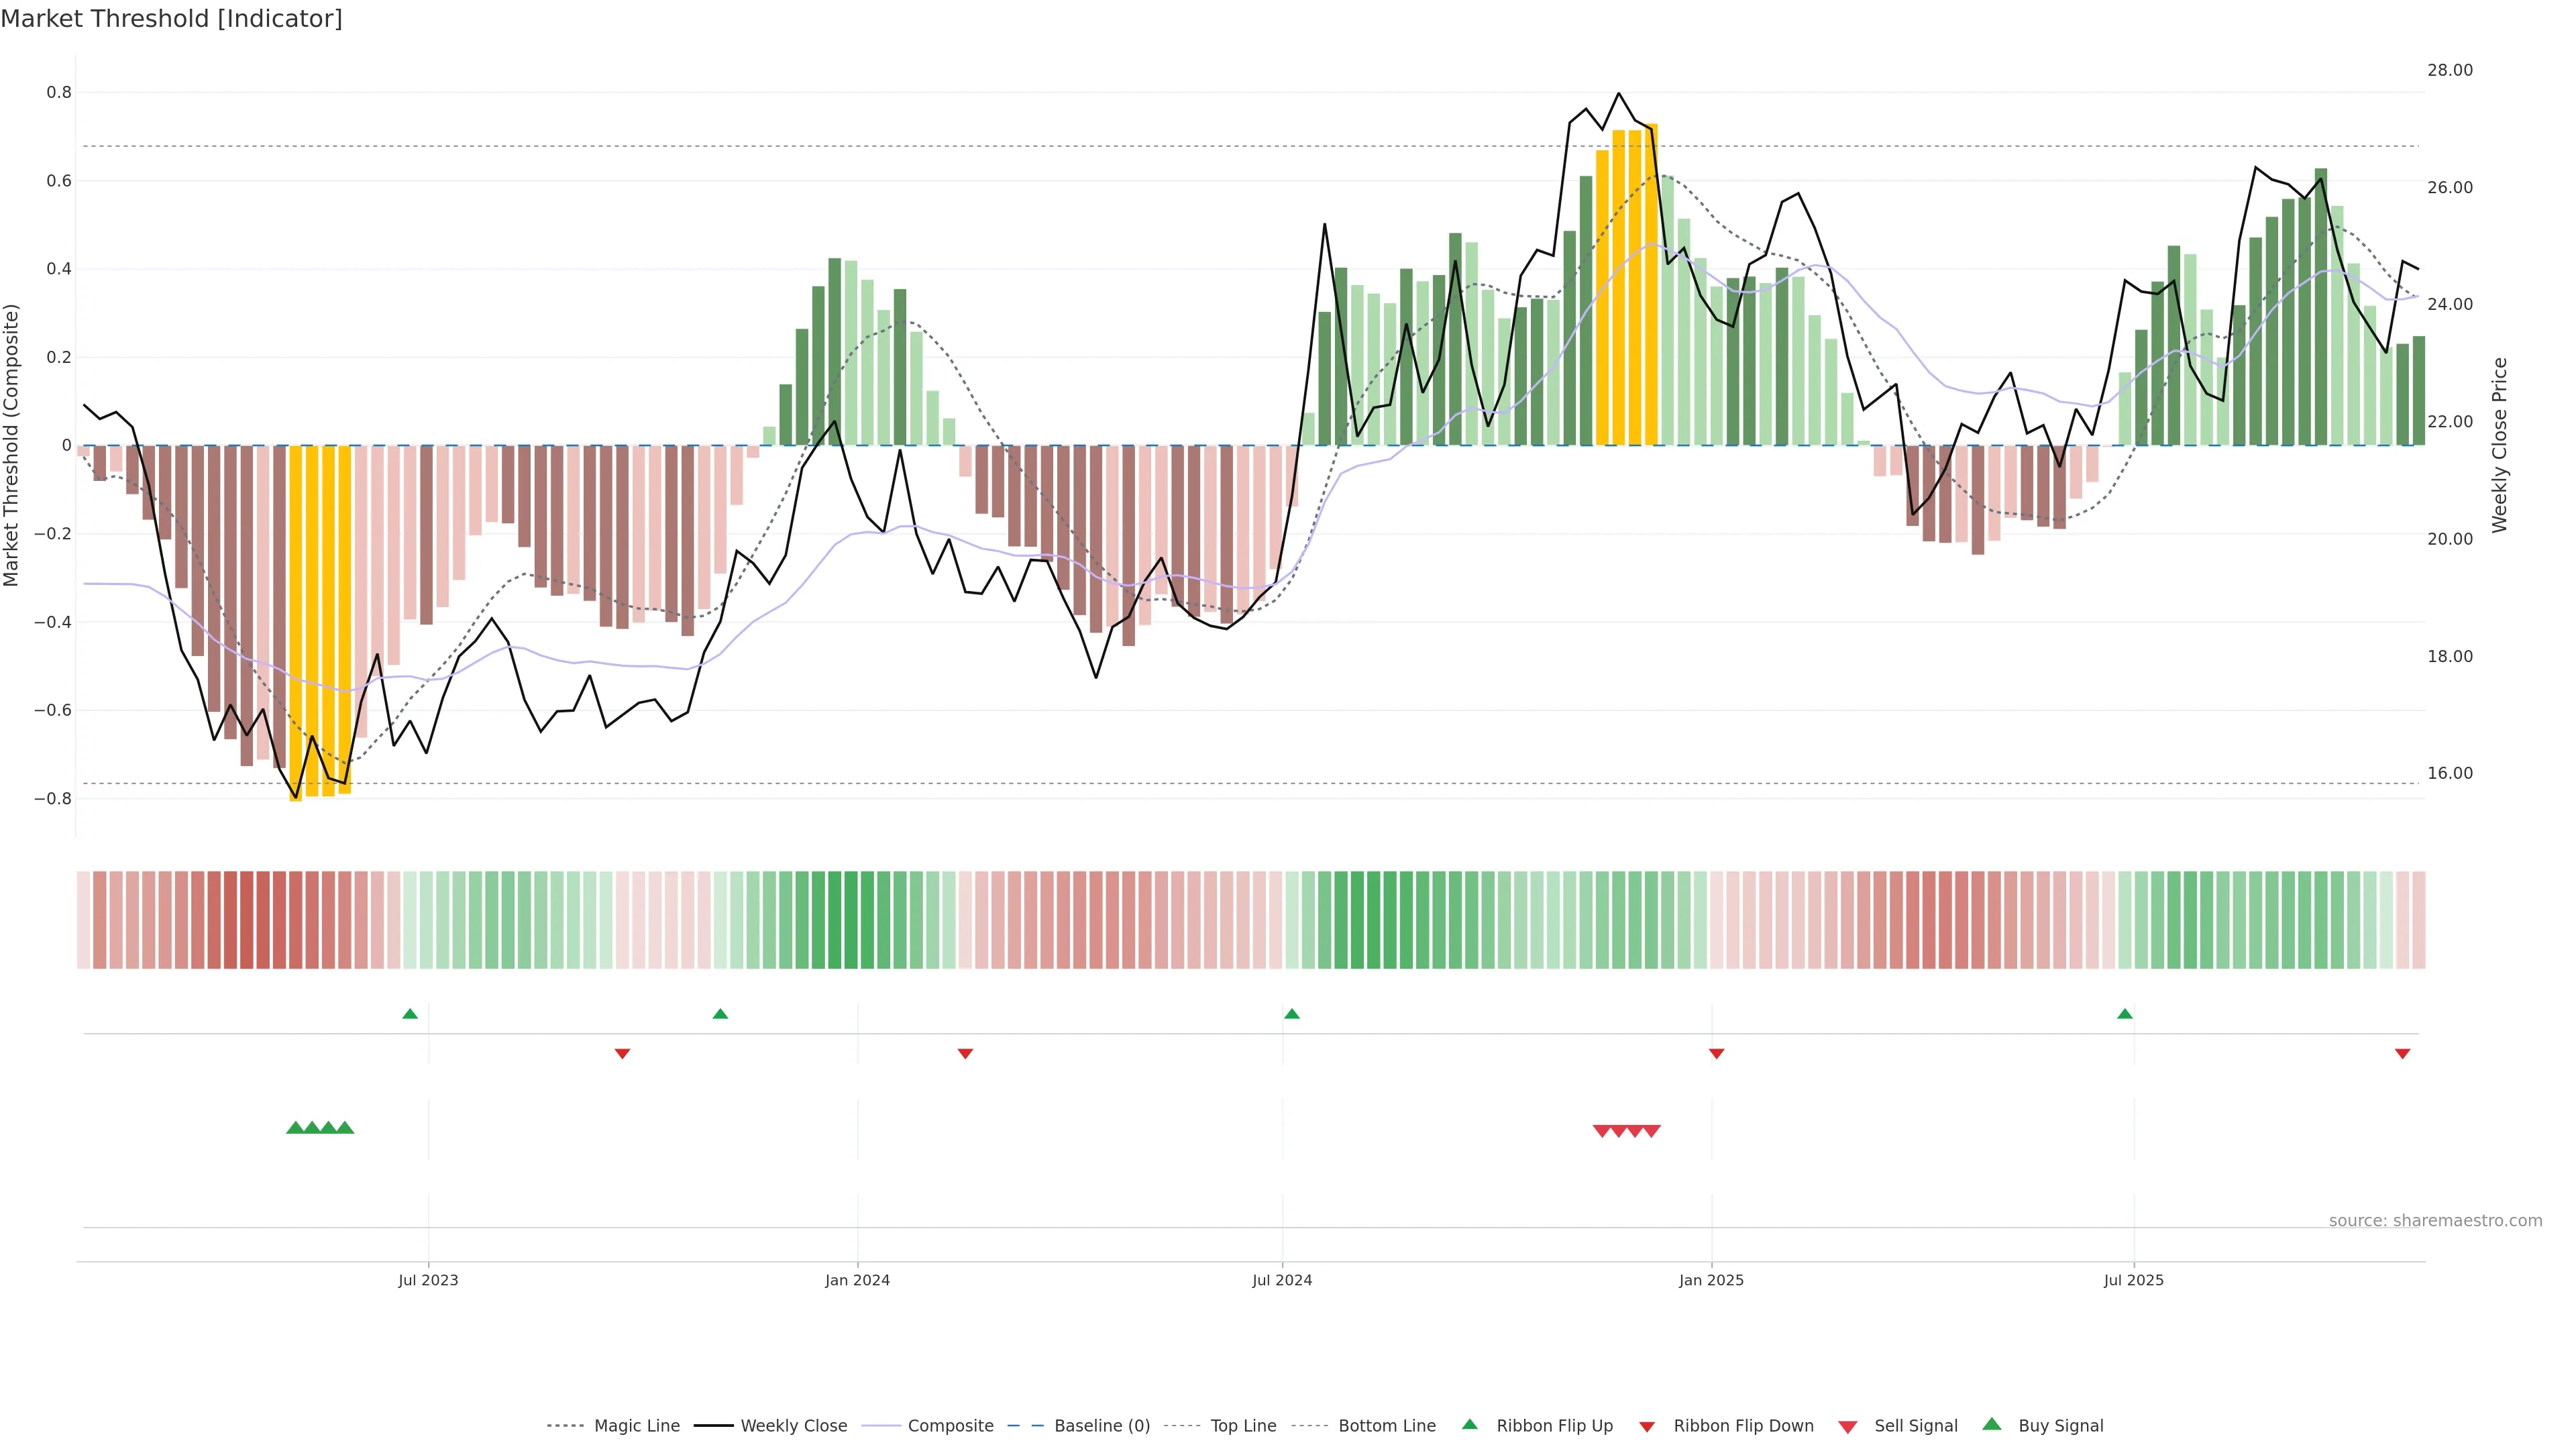2576x1449 pixels.
Task: Click the January 2025 ribbon flip down marker
Action: (x=1716, y=1053)
